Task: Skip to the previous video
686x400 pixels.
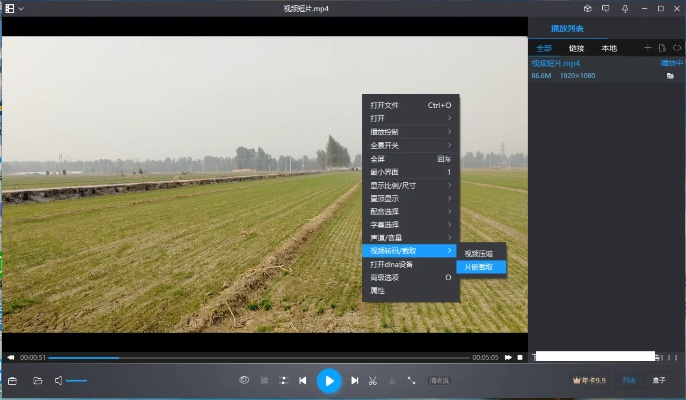Action: point(302,381)
